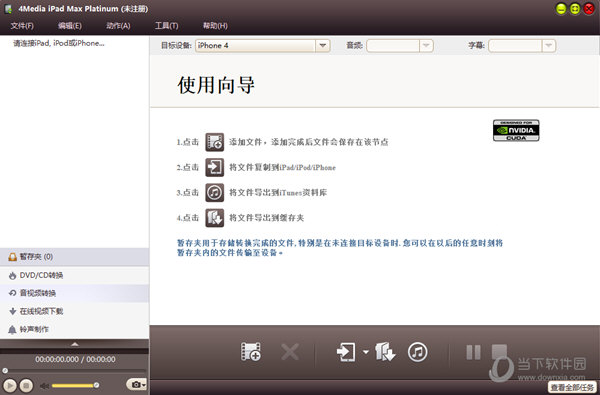Viewport: 600px width, 395px height.
Task: Open the 动作(A) menu
Action: 118,26
